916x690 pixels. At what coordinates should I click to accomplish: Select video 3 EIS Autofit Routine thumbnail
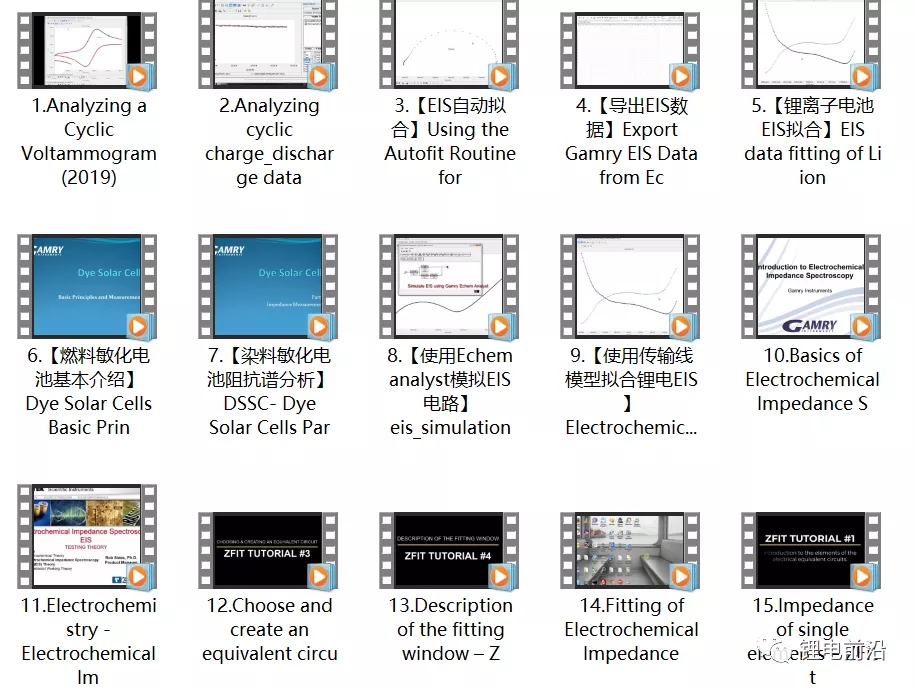point(450,44)
